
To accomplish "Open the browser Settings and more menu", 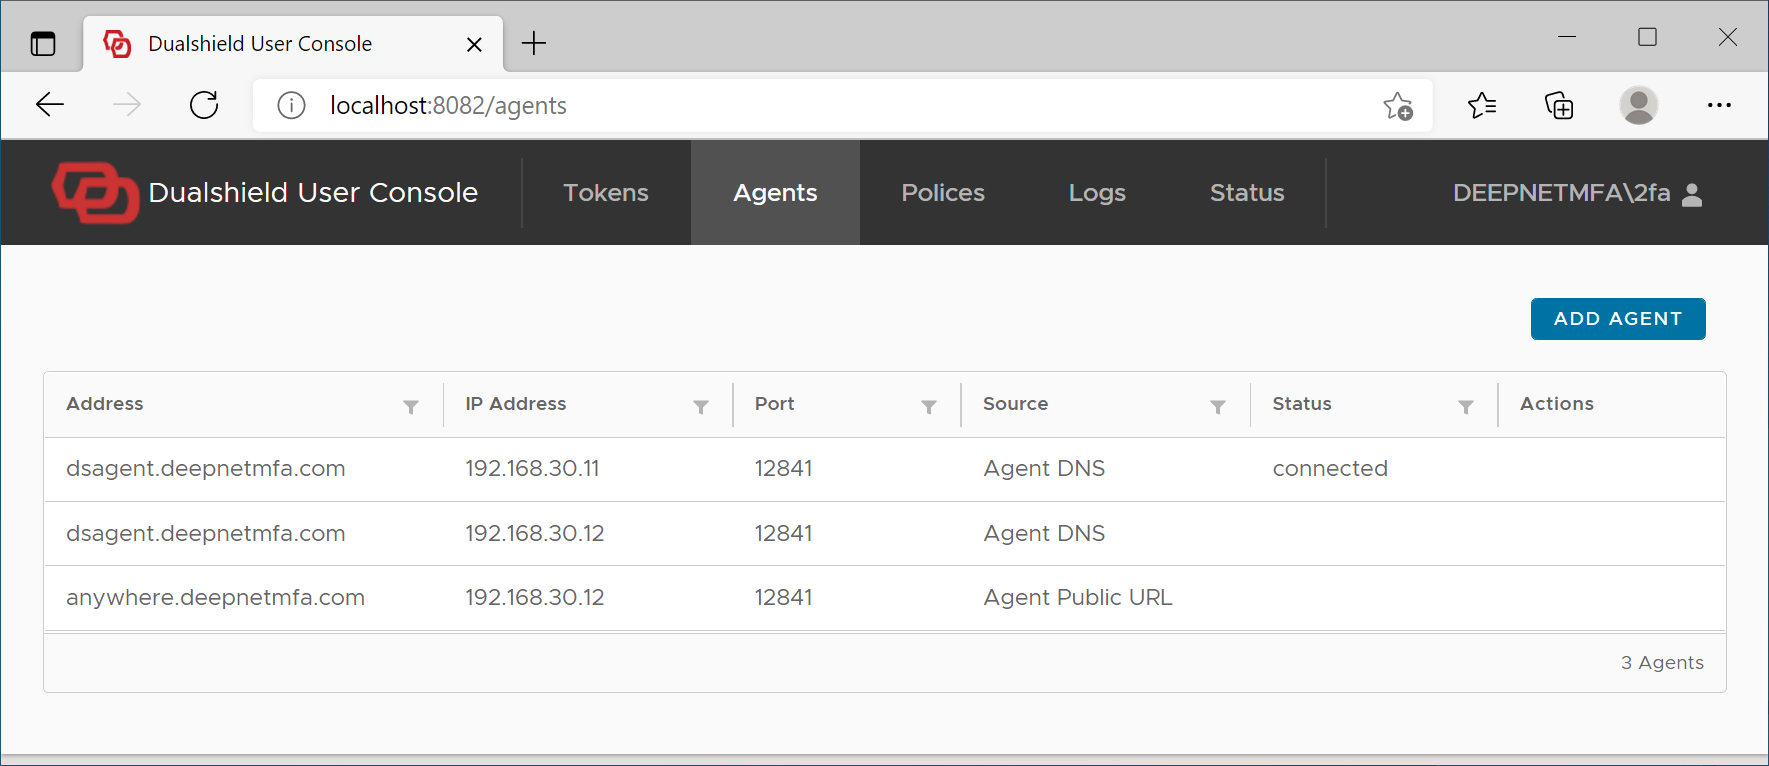I will click(x=1719, y=105).
